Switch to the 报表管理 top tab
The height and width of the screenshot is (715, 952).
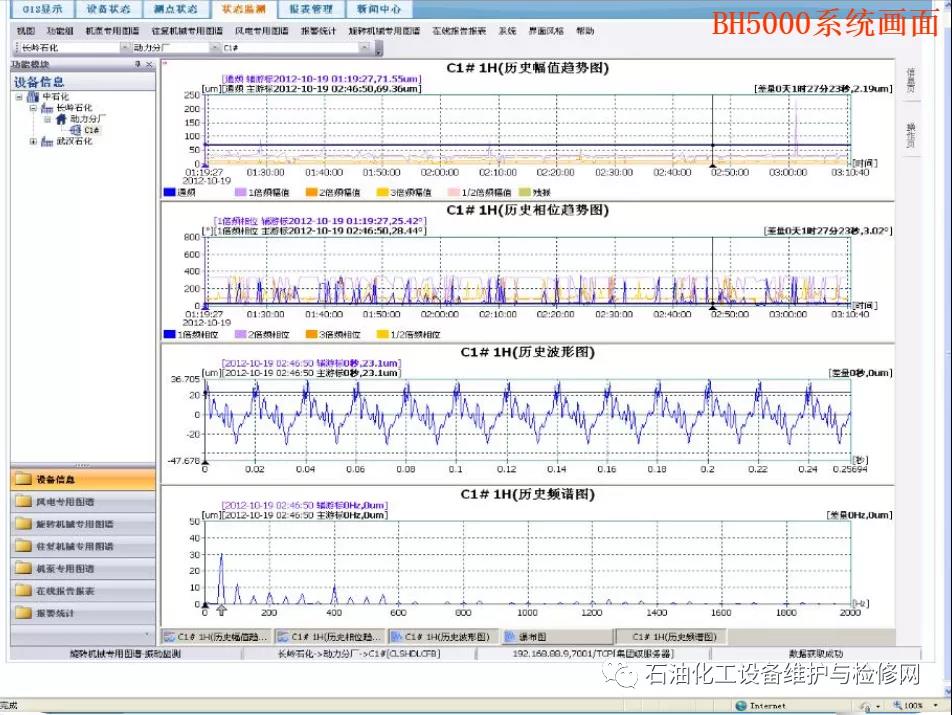[x=309, y=9]
